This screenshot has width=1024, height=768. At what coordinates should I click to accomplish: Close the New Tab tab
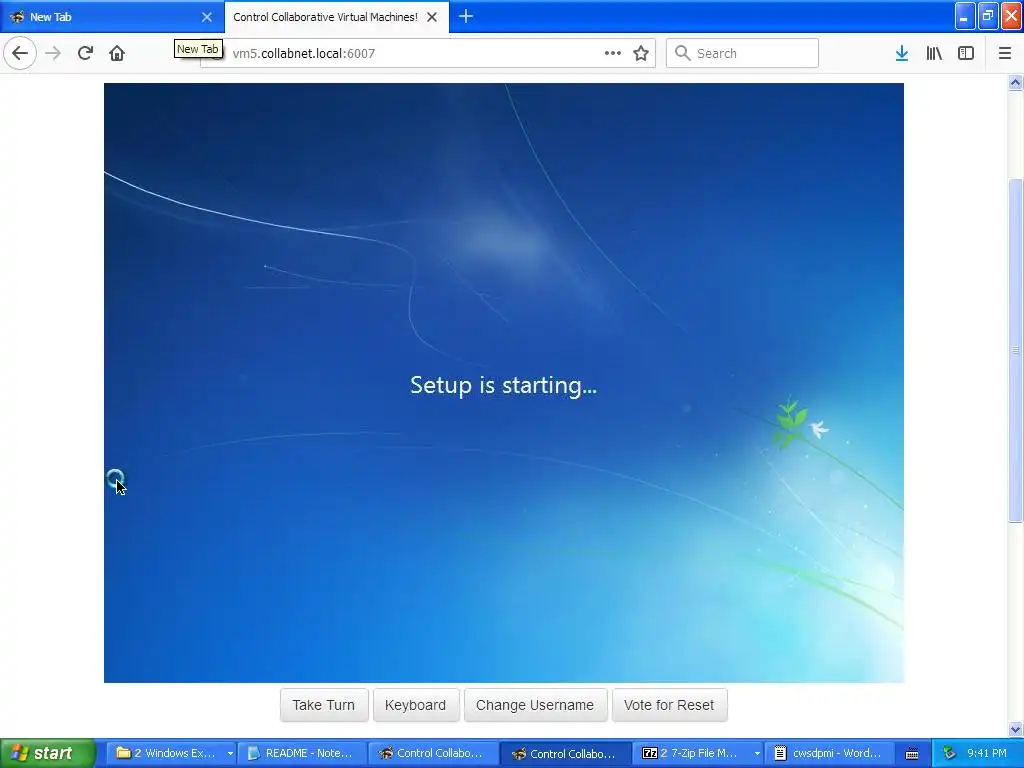click(x=206, y=17)
